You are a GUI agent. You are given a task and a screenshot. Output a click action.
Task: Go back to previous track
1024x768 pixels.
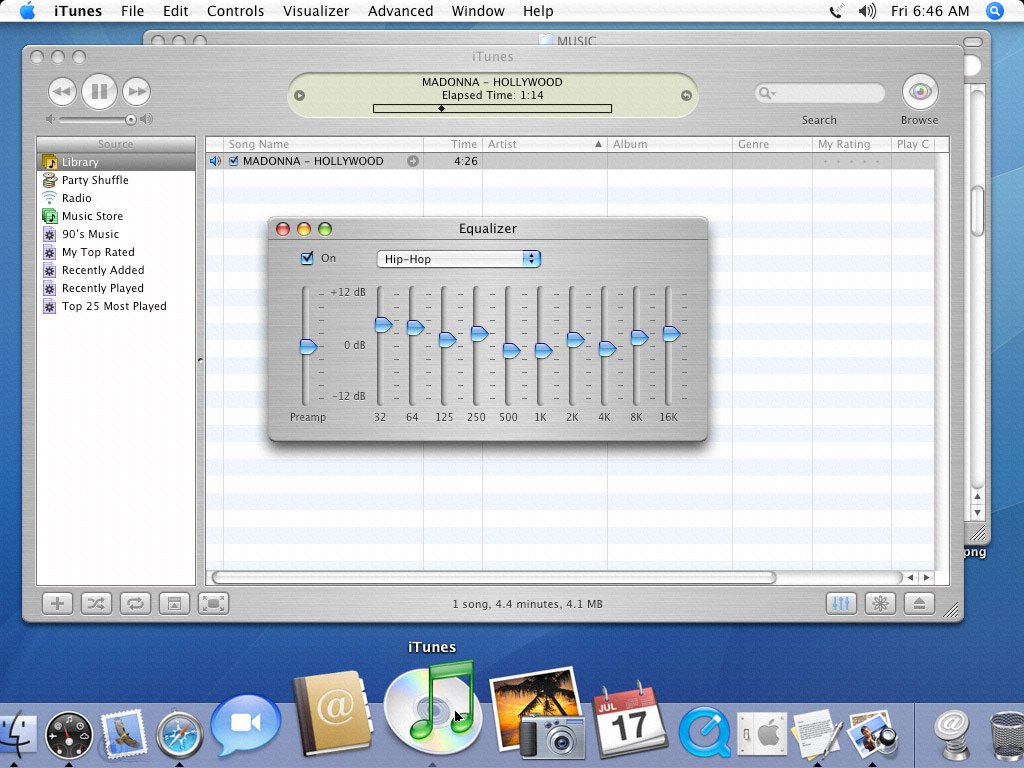62,92
